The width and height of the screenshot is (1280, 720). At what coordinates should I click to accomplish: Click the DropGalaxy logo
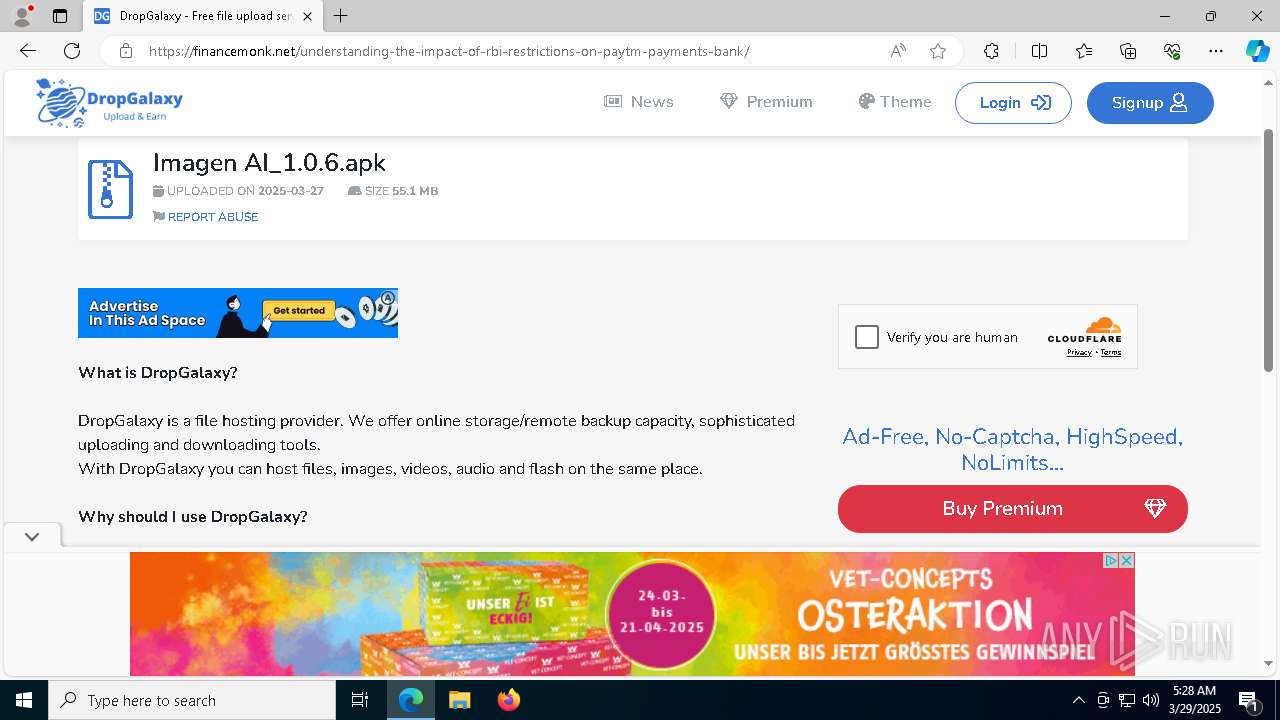tap(109, 103)
